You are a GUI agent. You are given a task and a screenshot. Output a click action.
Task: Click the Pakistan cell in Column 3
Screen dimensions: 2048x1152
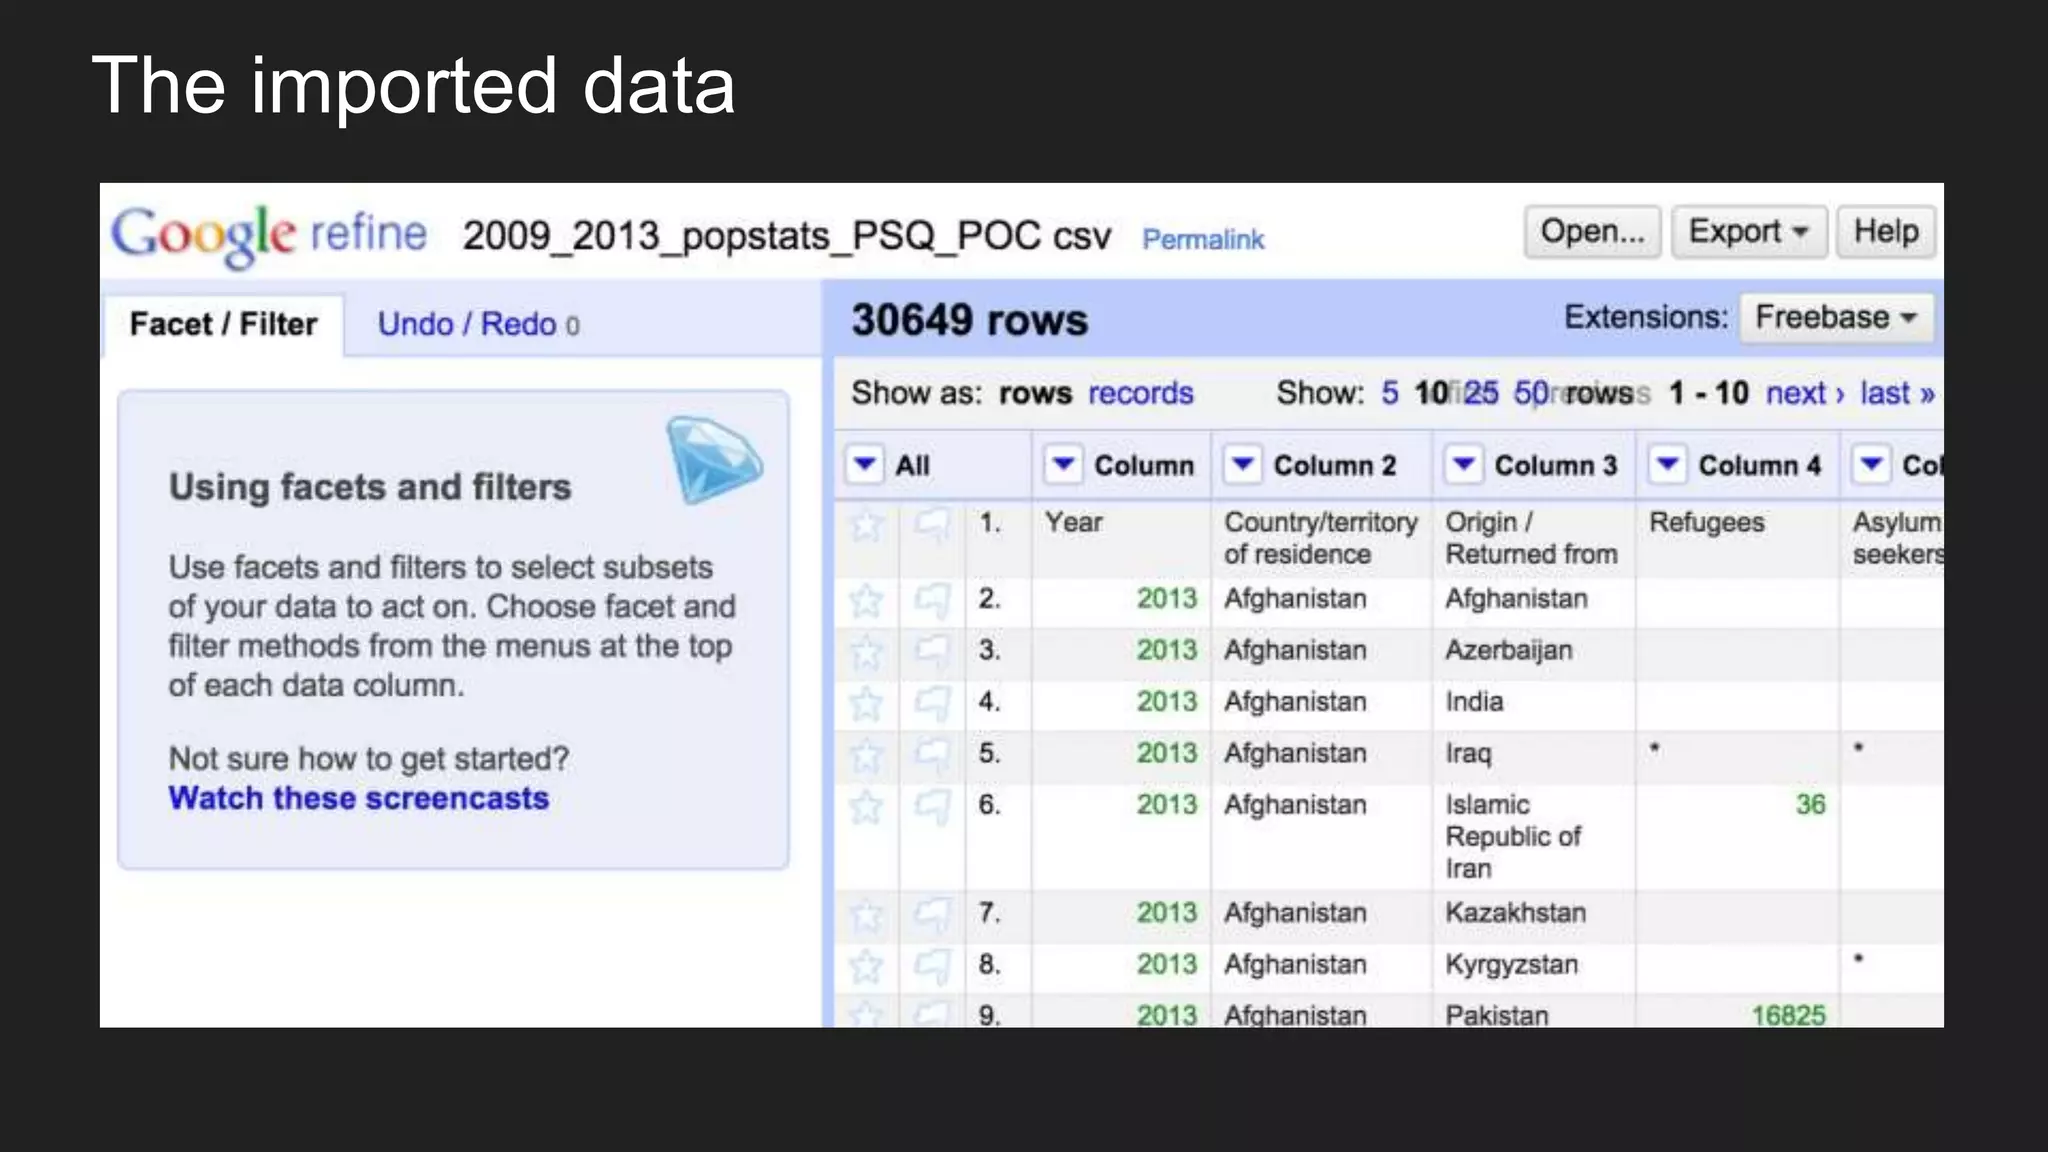pyautogui.click(x=1534, y=1012)
